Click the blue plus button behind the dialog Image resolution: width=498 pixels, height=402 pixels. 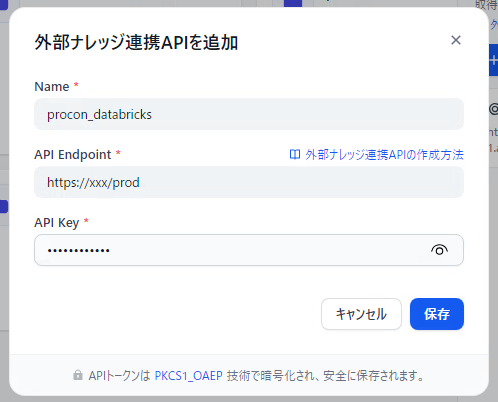(493, 60)
